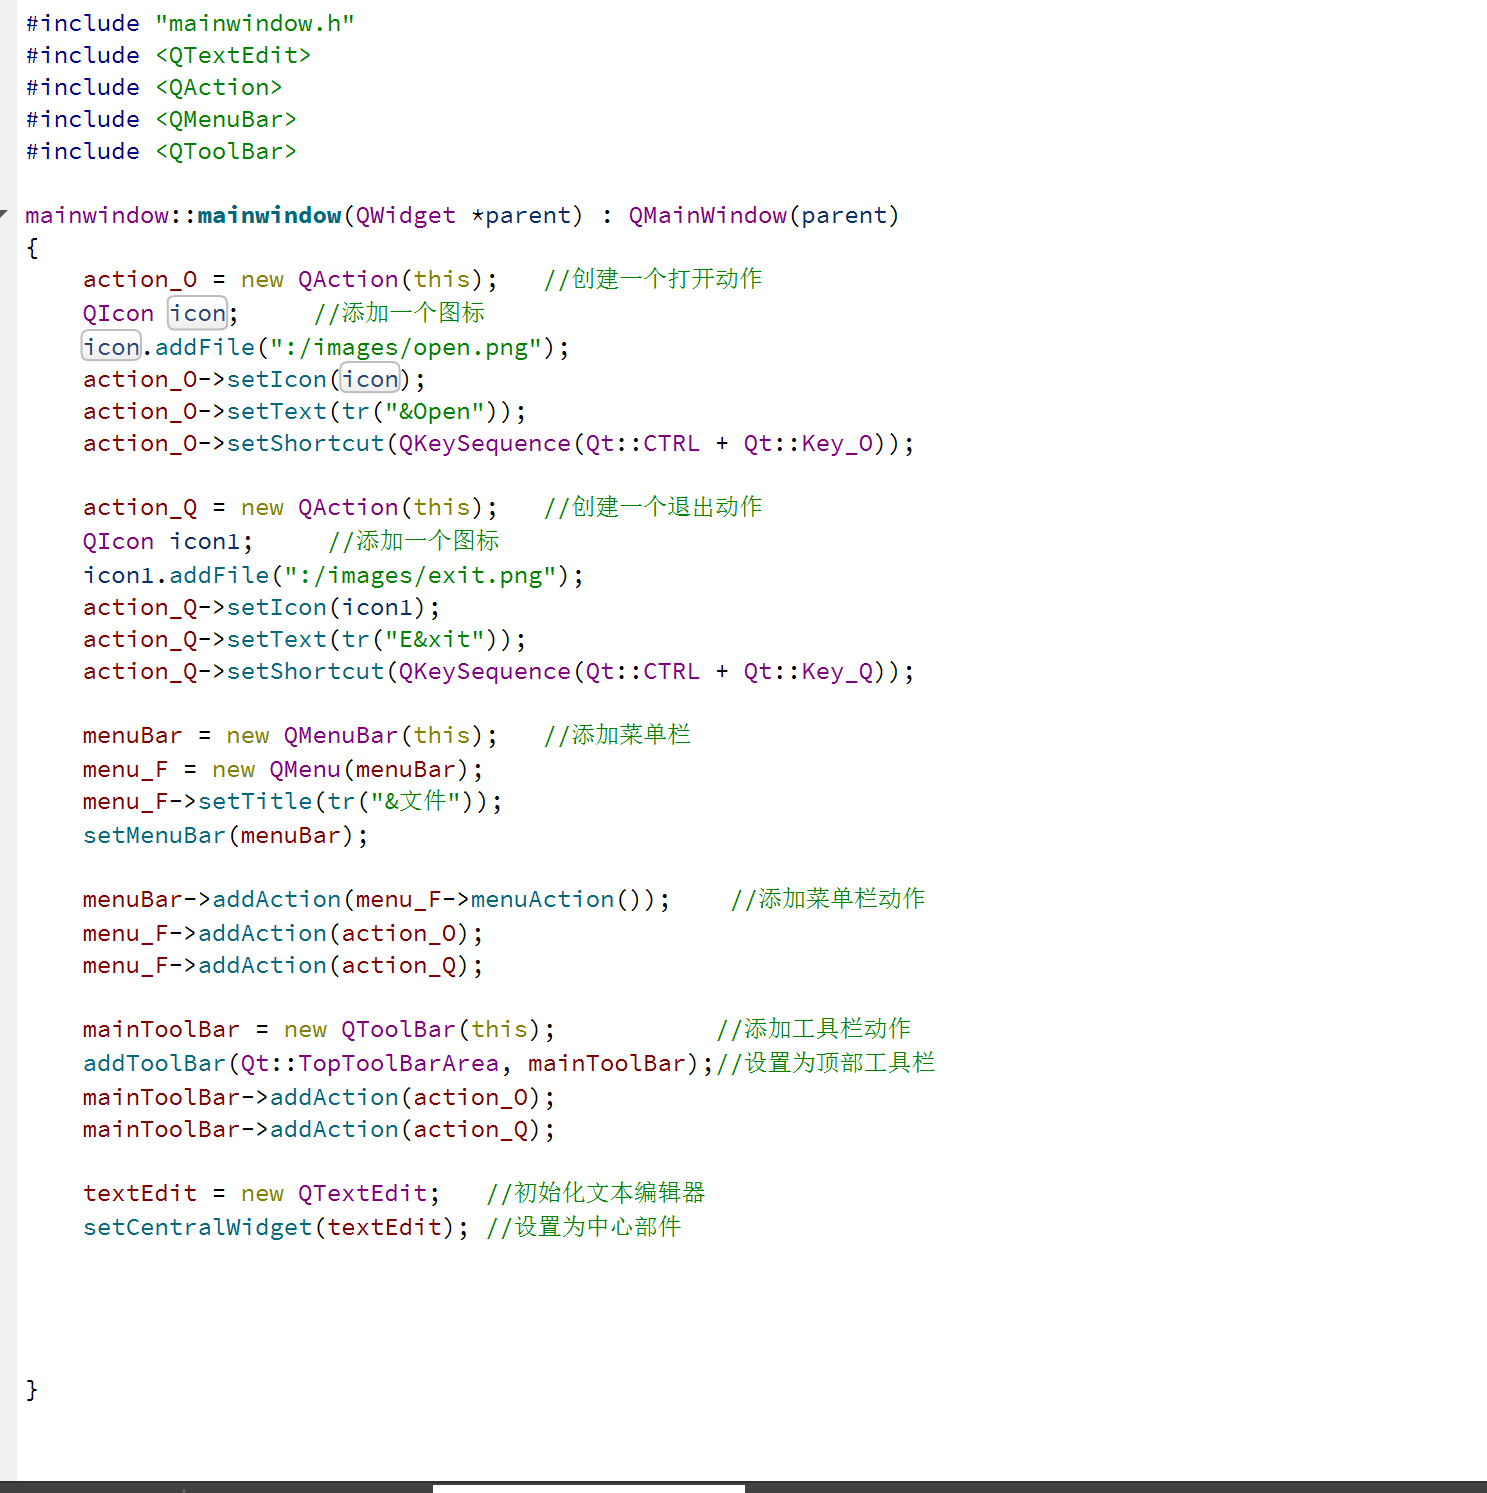Click the opening brace of the constructor

[x=32, y=248]
